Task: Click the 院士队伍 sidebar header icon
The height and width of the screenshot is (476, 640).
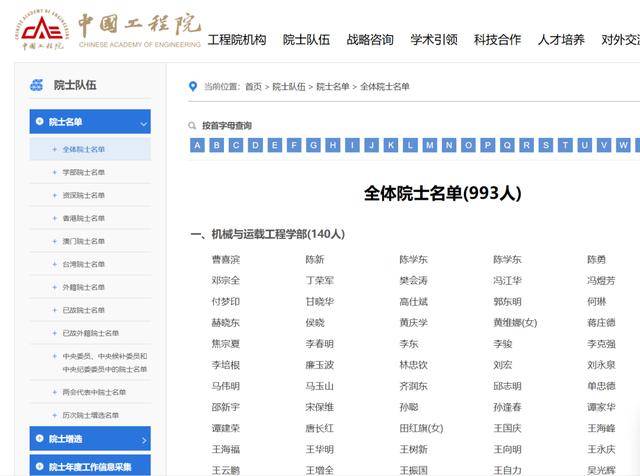Action: 37,85
